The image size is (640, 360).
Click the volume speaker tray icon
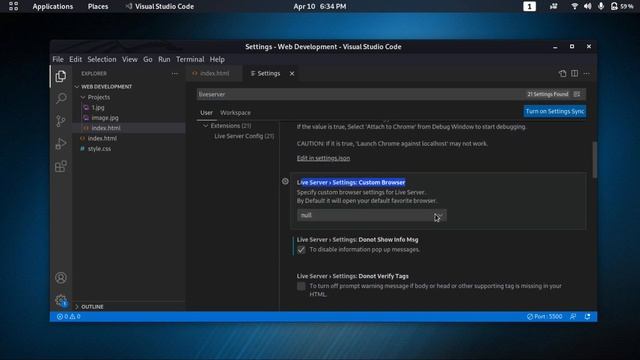(x=587, y=6)
